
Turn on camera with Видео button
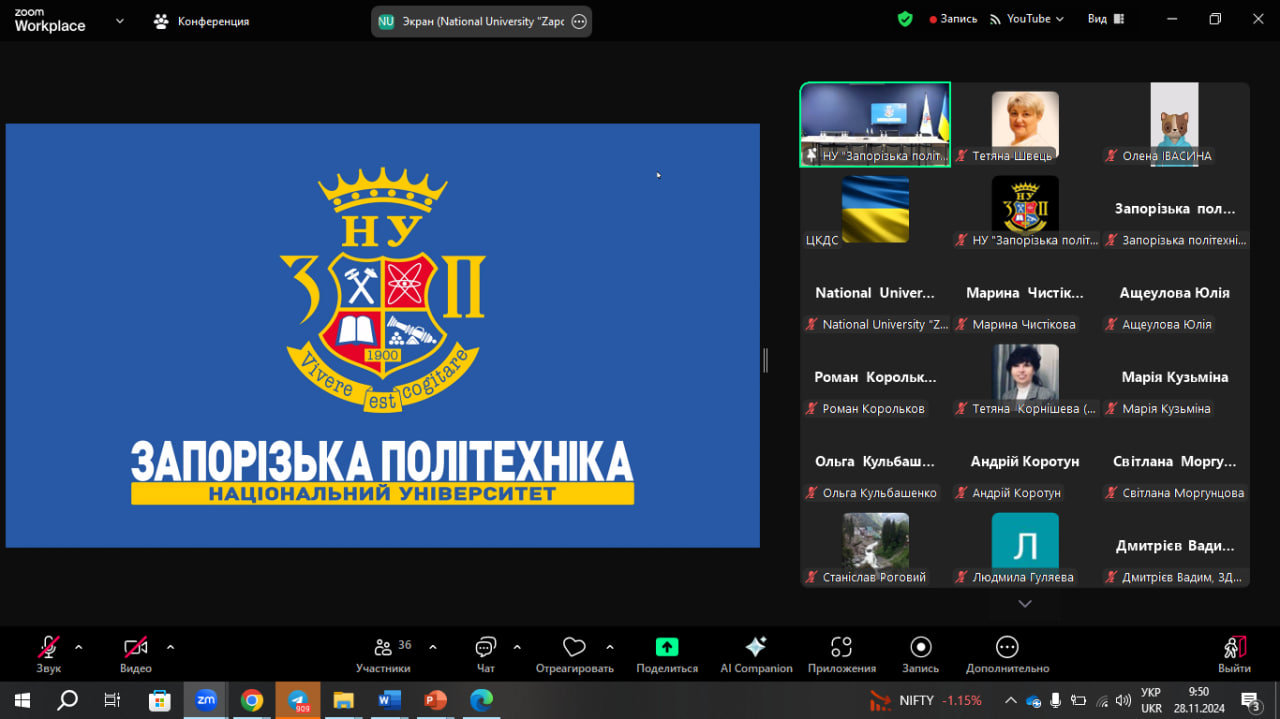[x=136, y=647]
